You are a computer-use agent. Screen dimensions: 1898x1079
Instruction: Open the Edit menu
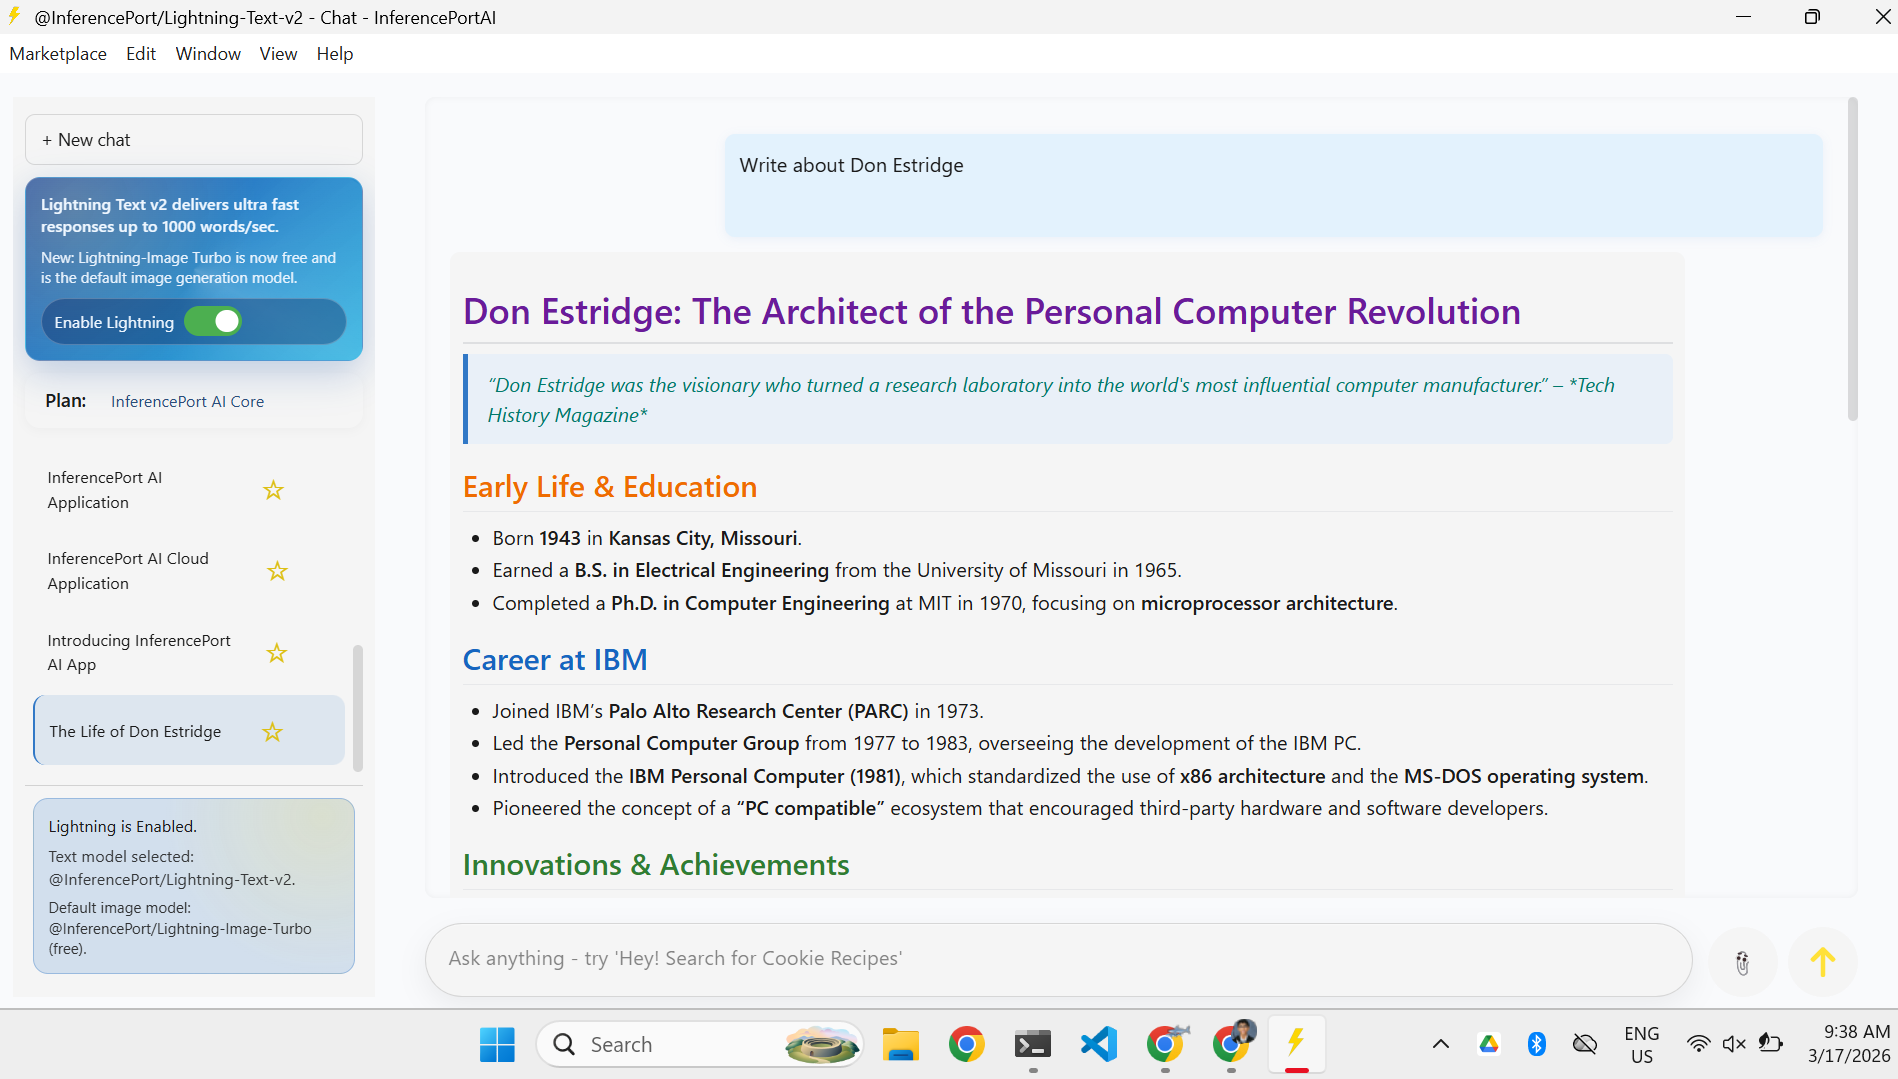(x=141, y=54)
